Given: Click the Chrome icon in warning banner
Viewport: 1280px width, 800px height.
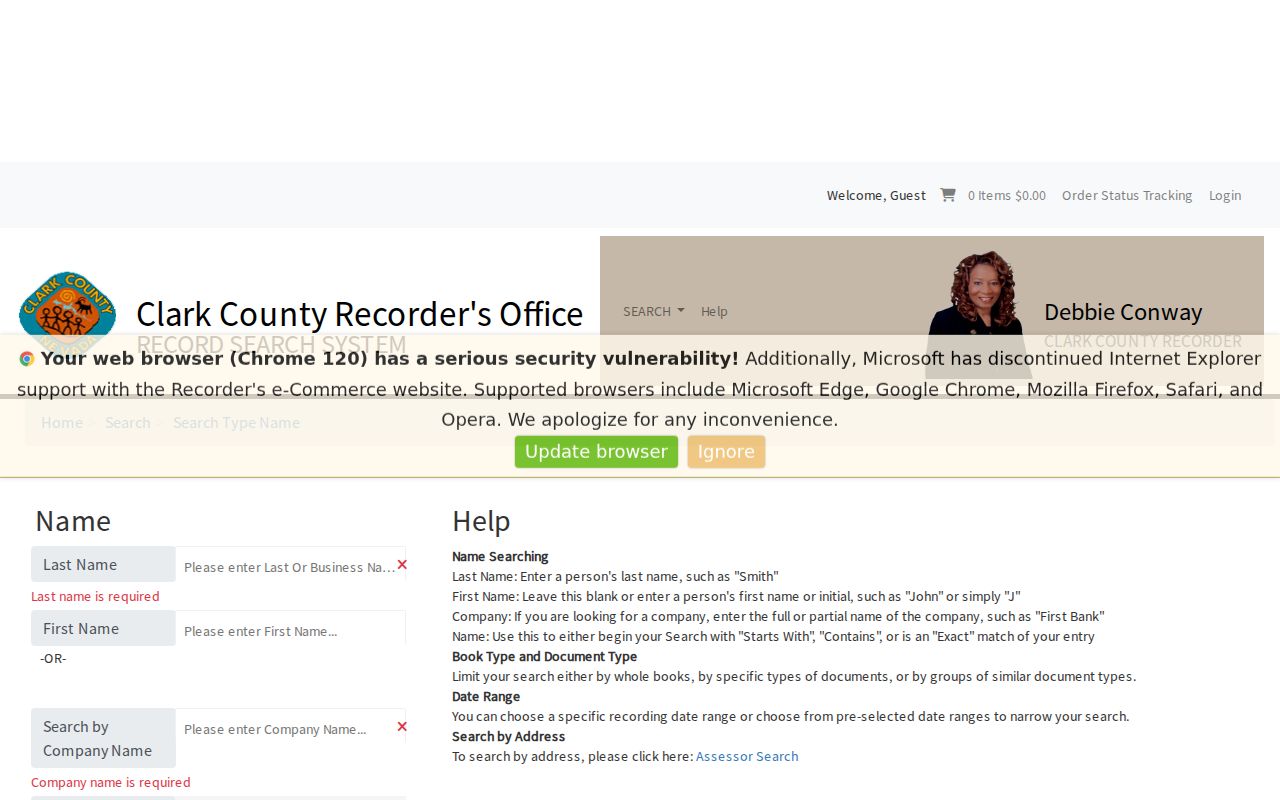Looking at the screenshot, I should click(27, 359).
